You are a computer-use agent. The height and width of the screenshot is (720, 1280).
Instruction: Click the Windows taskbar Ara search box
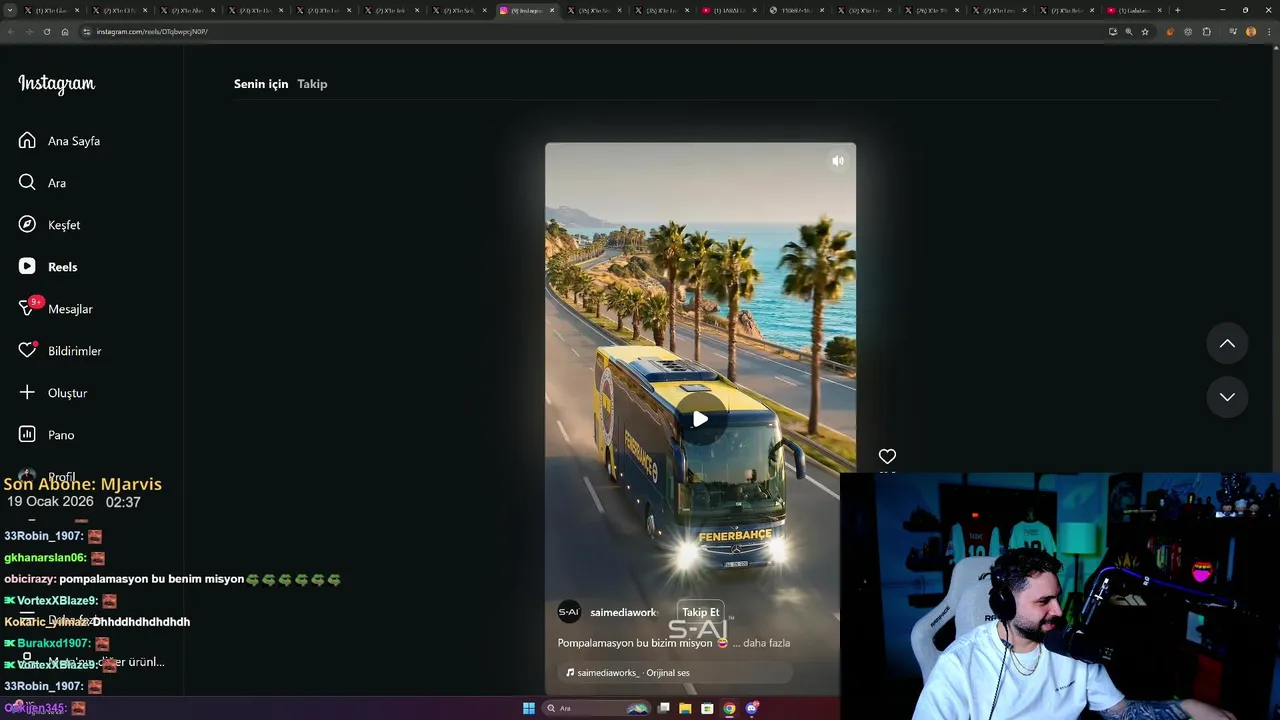[596, 708]
